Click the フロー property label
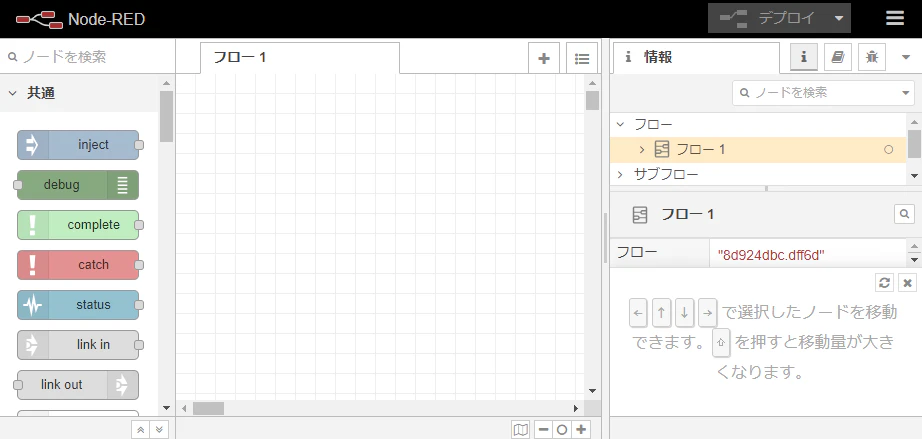The image size is (922, 439). (x=637, y=253)
